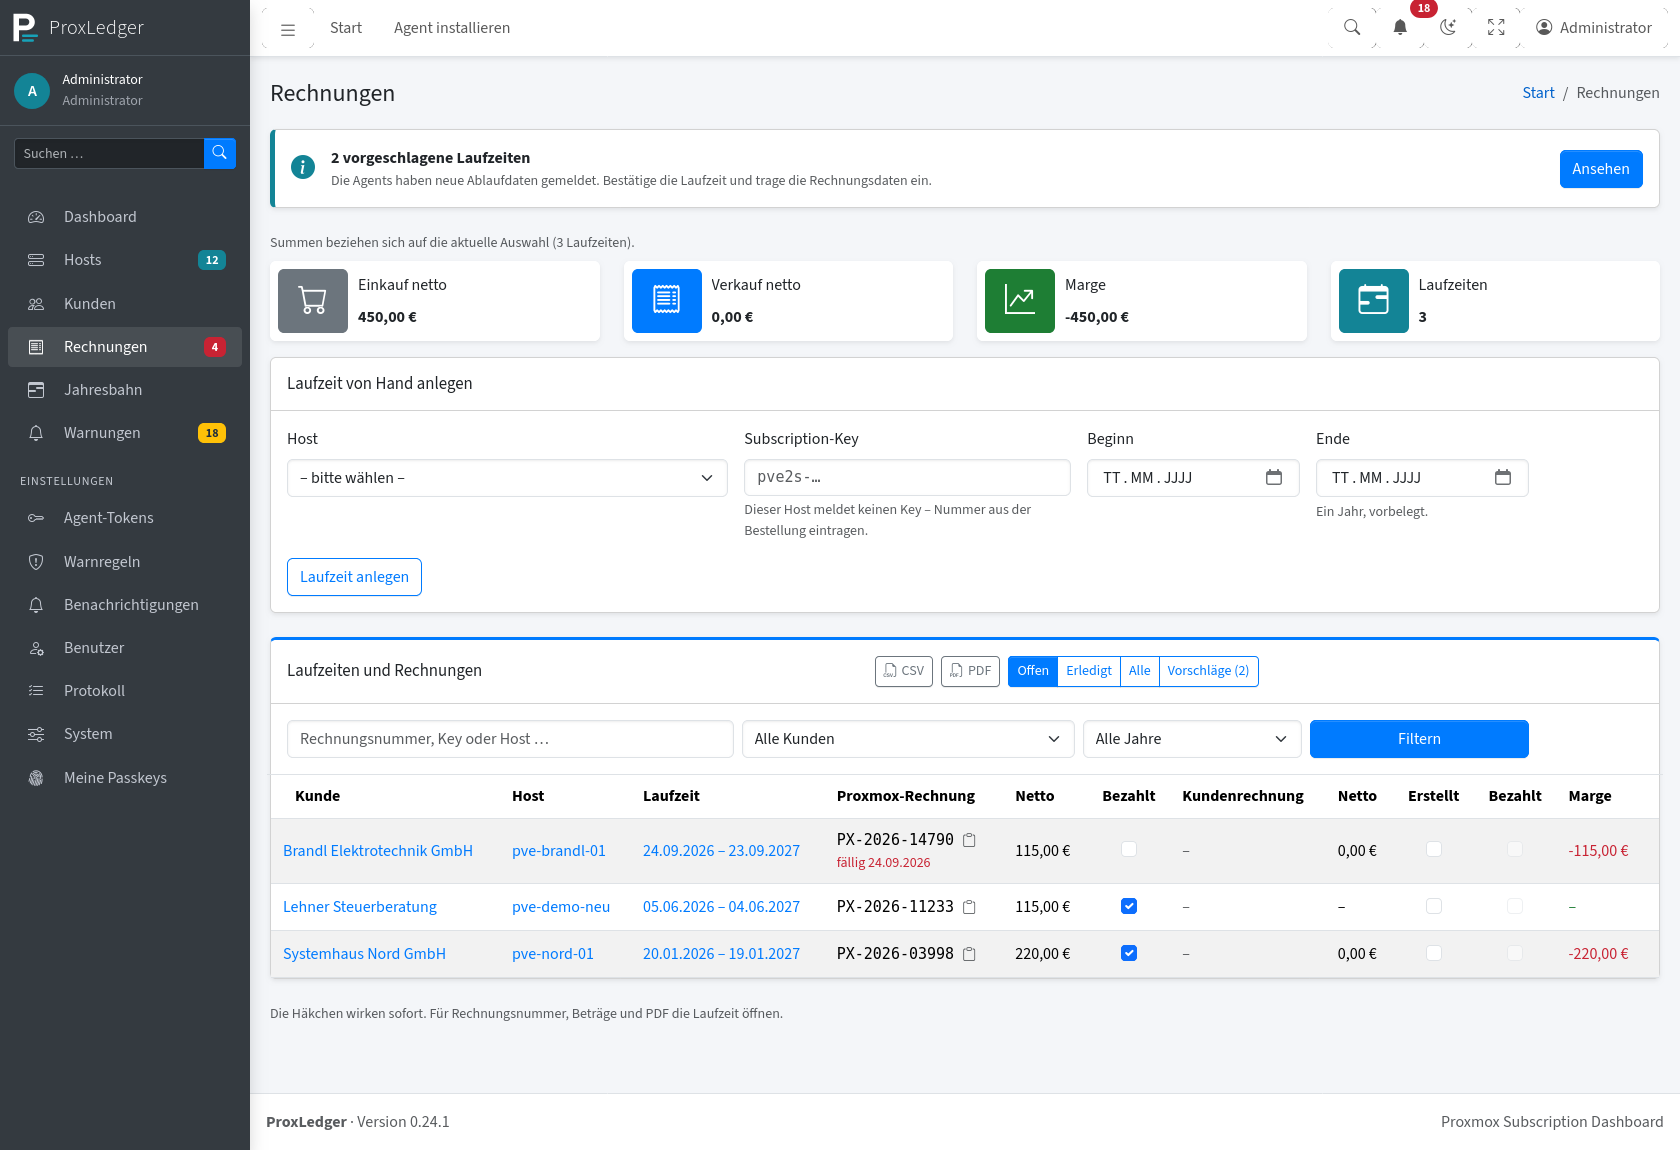
Task: Open the Host 'bitte wählen' dropdown
Action: pos(507,478)
